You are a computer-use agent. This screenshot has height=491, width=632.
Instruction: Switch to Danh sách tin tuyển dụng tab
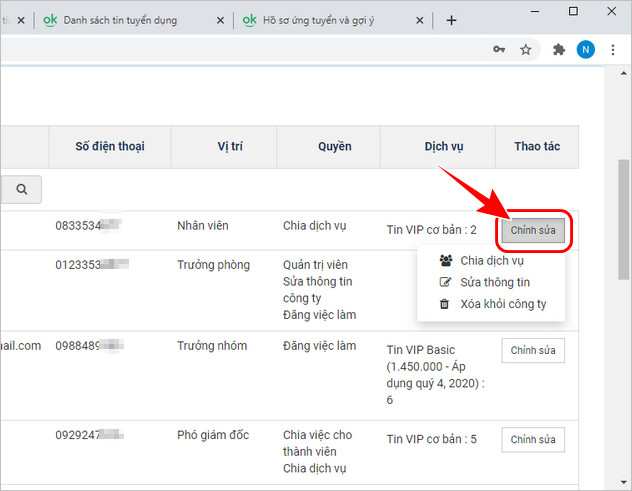118,20
